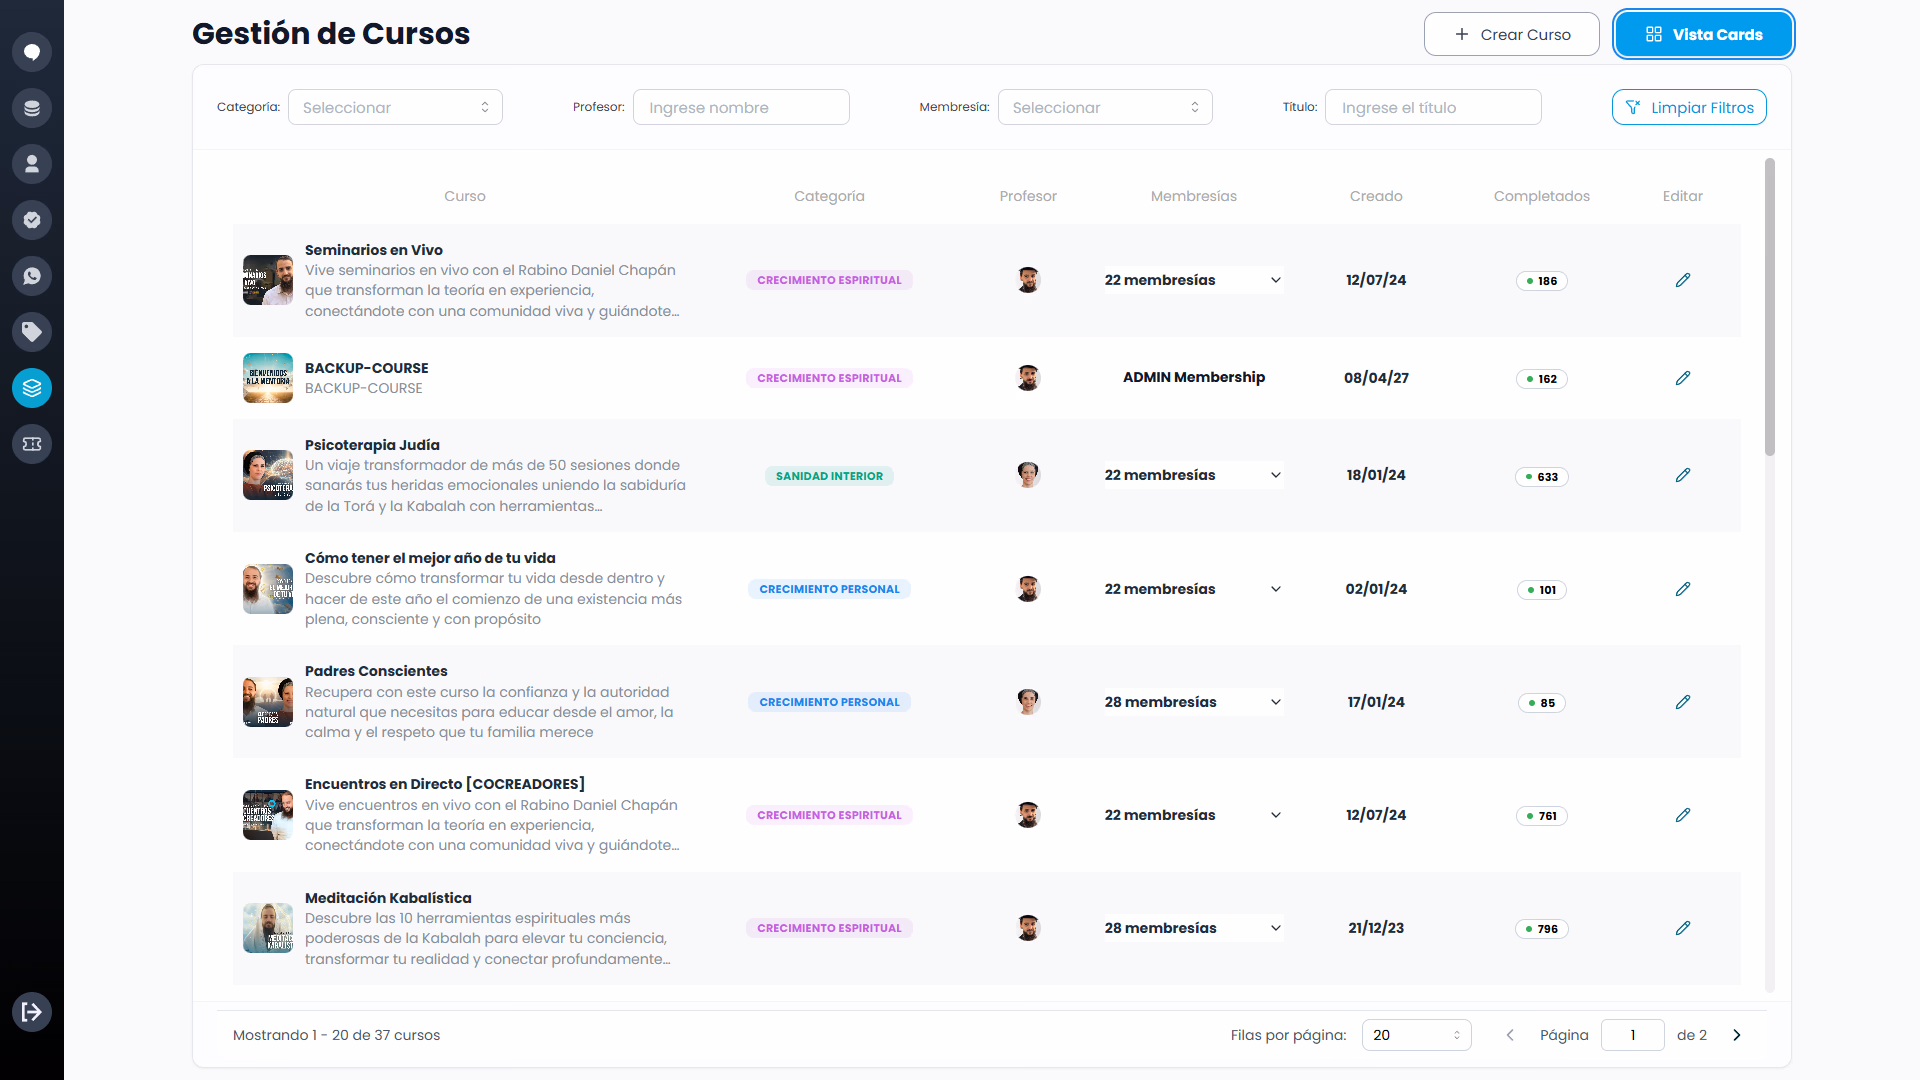Viewport: 1920px width, 1080px height.
Task: Click the logout icon at sidebar bottom
Action: [32, 1012]
